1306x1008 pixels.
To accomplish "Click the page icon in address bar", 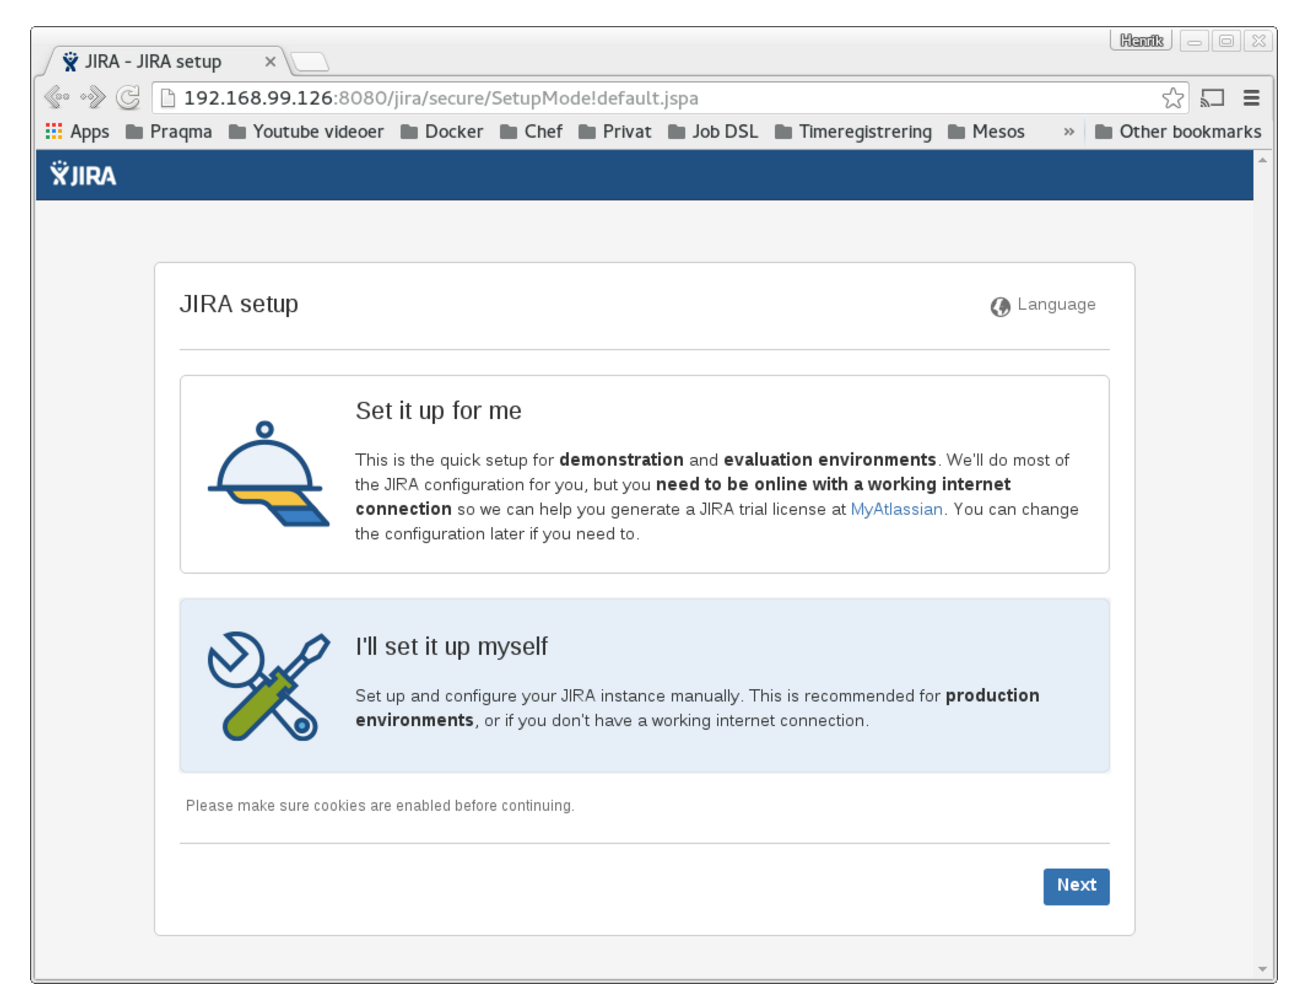I will (x=168, y=98).
